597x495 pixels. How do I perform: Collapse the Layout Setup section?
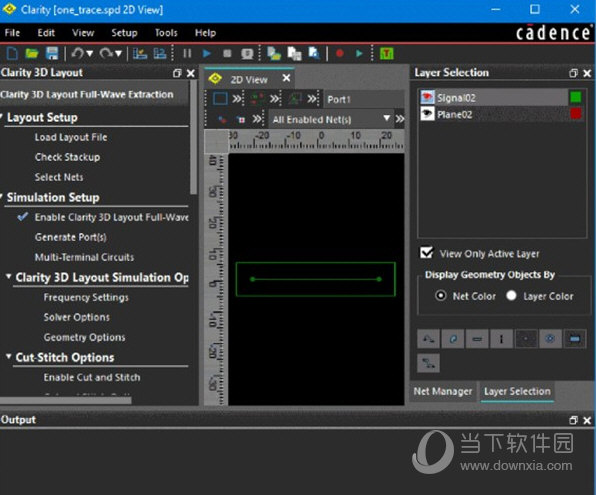2,117
